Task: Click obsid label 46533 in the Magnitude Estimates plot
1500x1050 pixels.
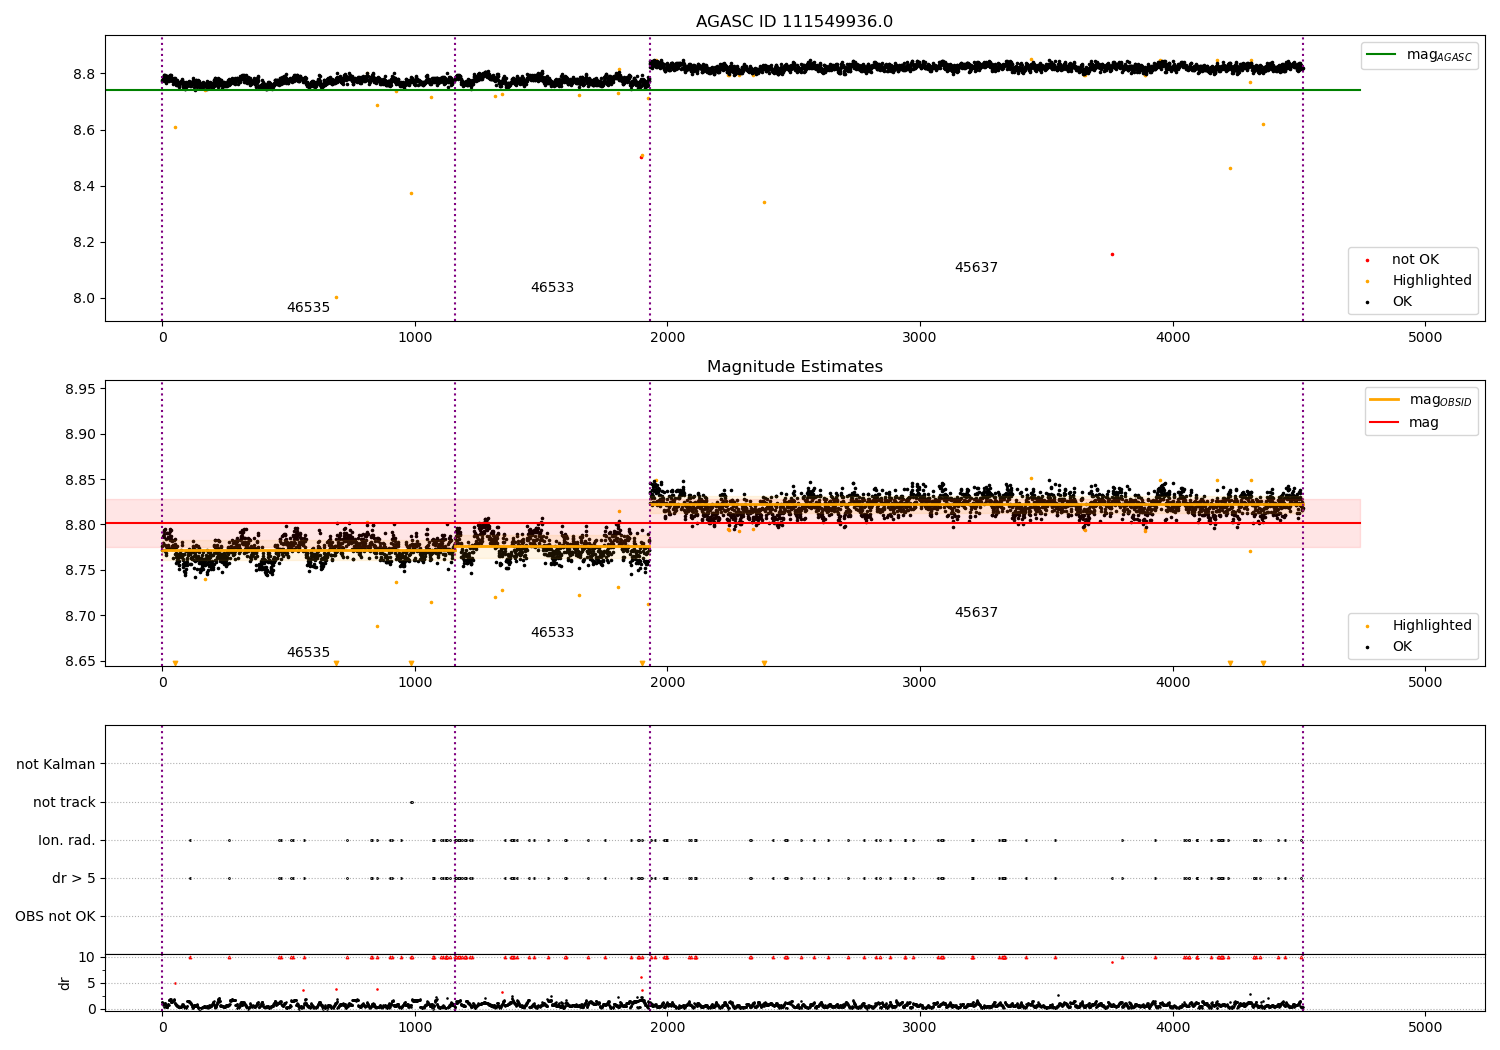Action: coord(552,633)
